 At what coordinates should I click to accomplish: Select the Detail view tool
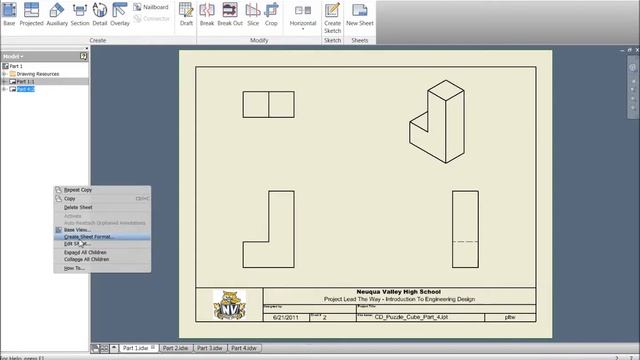(x=100, y=14)
